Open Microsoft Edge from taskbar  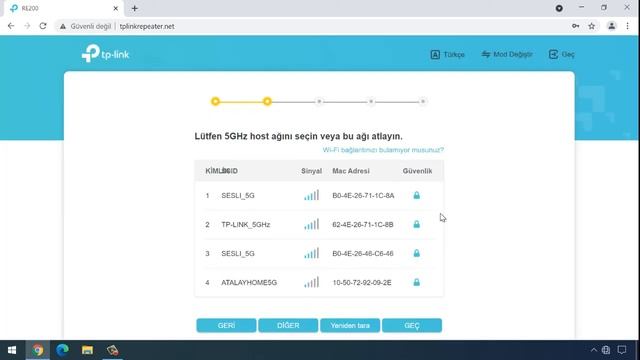62,350
